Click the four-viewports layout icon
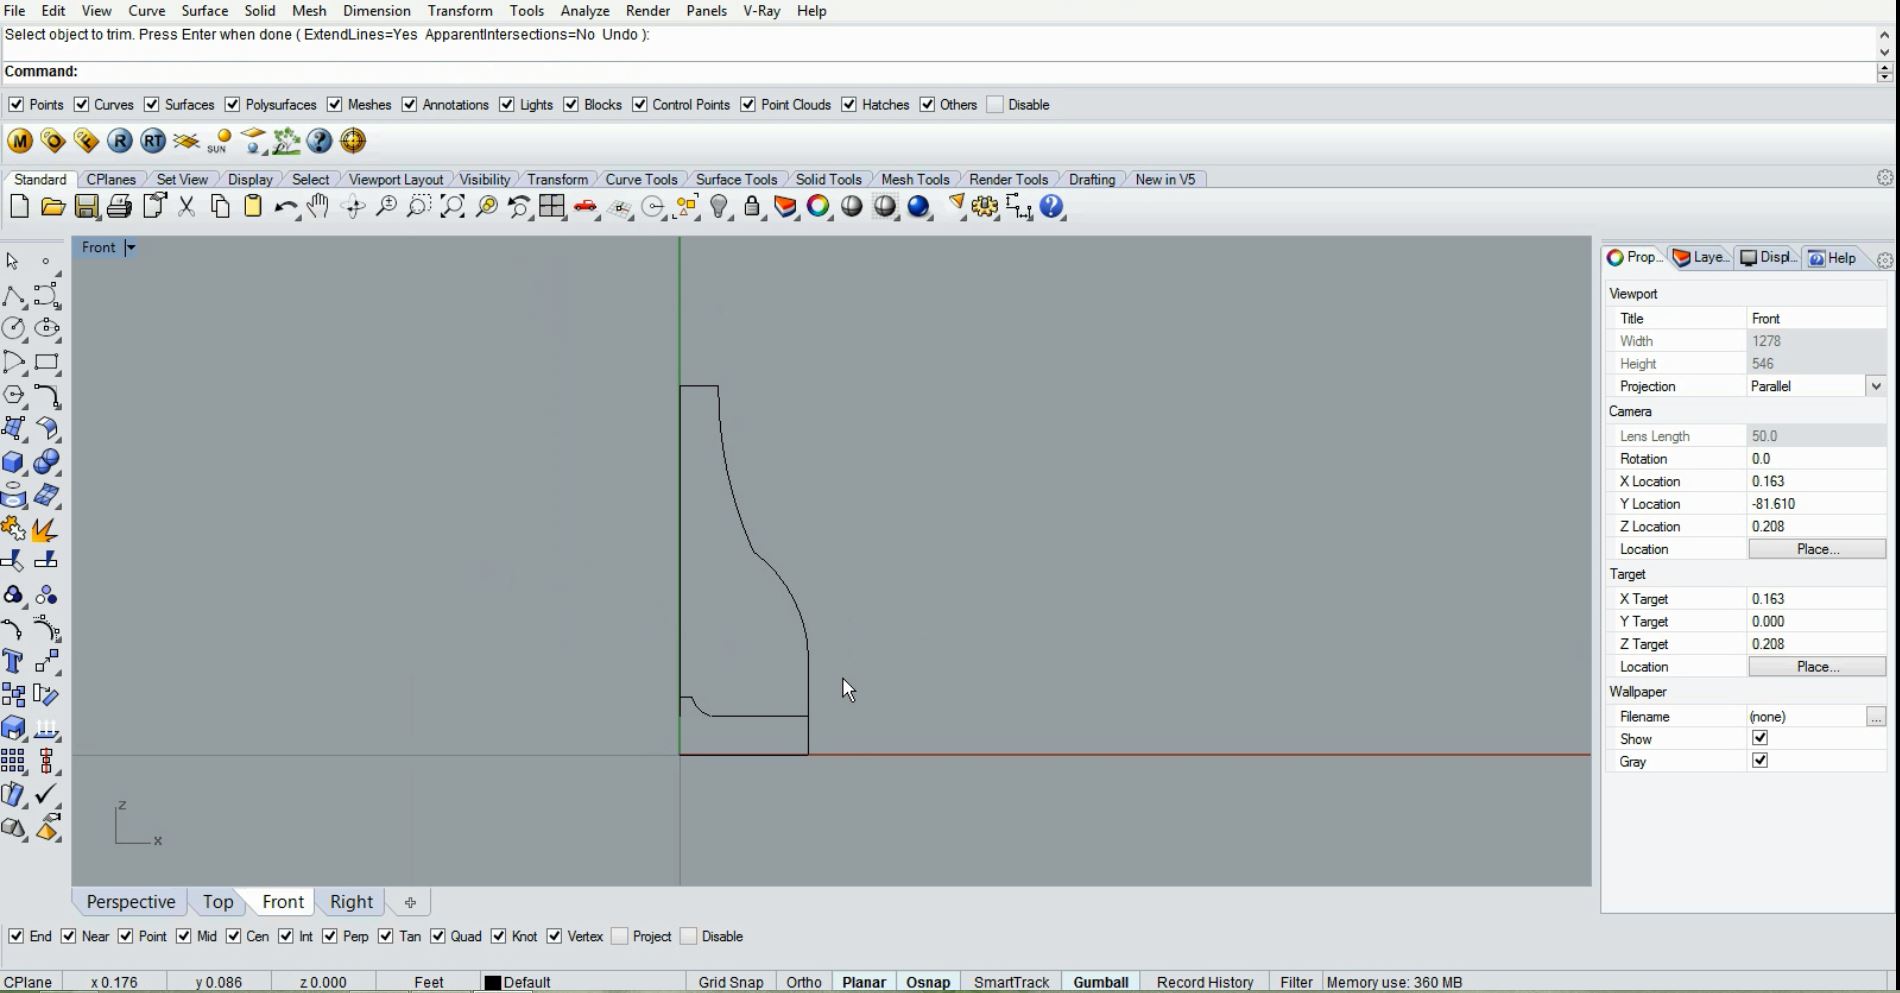The width and height of the screenshot is (1900, 993). click(552, 207)
